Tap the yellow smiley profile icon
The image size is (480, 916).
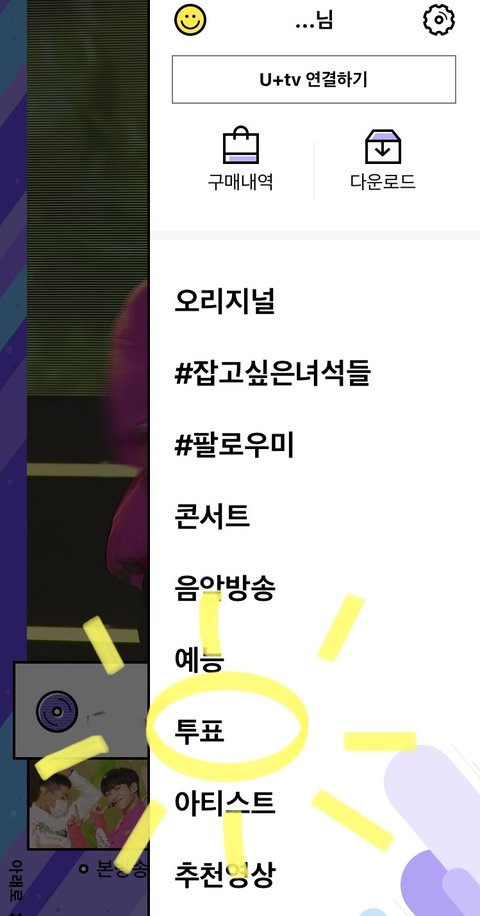pyautogui.click(x=190, y=18)
